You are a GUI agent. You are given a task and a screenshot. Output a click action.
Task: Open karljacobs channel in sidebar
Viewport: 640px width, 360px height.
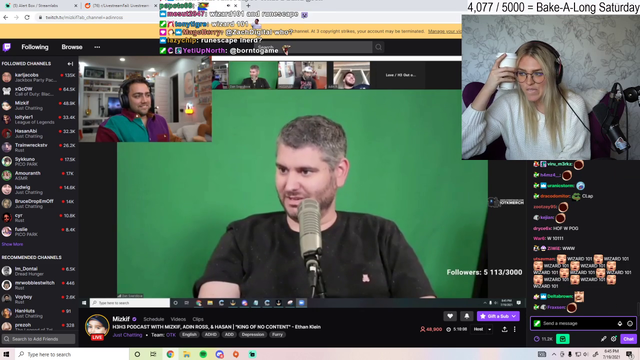(x=39, y=77)
